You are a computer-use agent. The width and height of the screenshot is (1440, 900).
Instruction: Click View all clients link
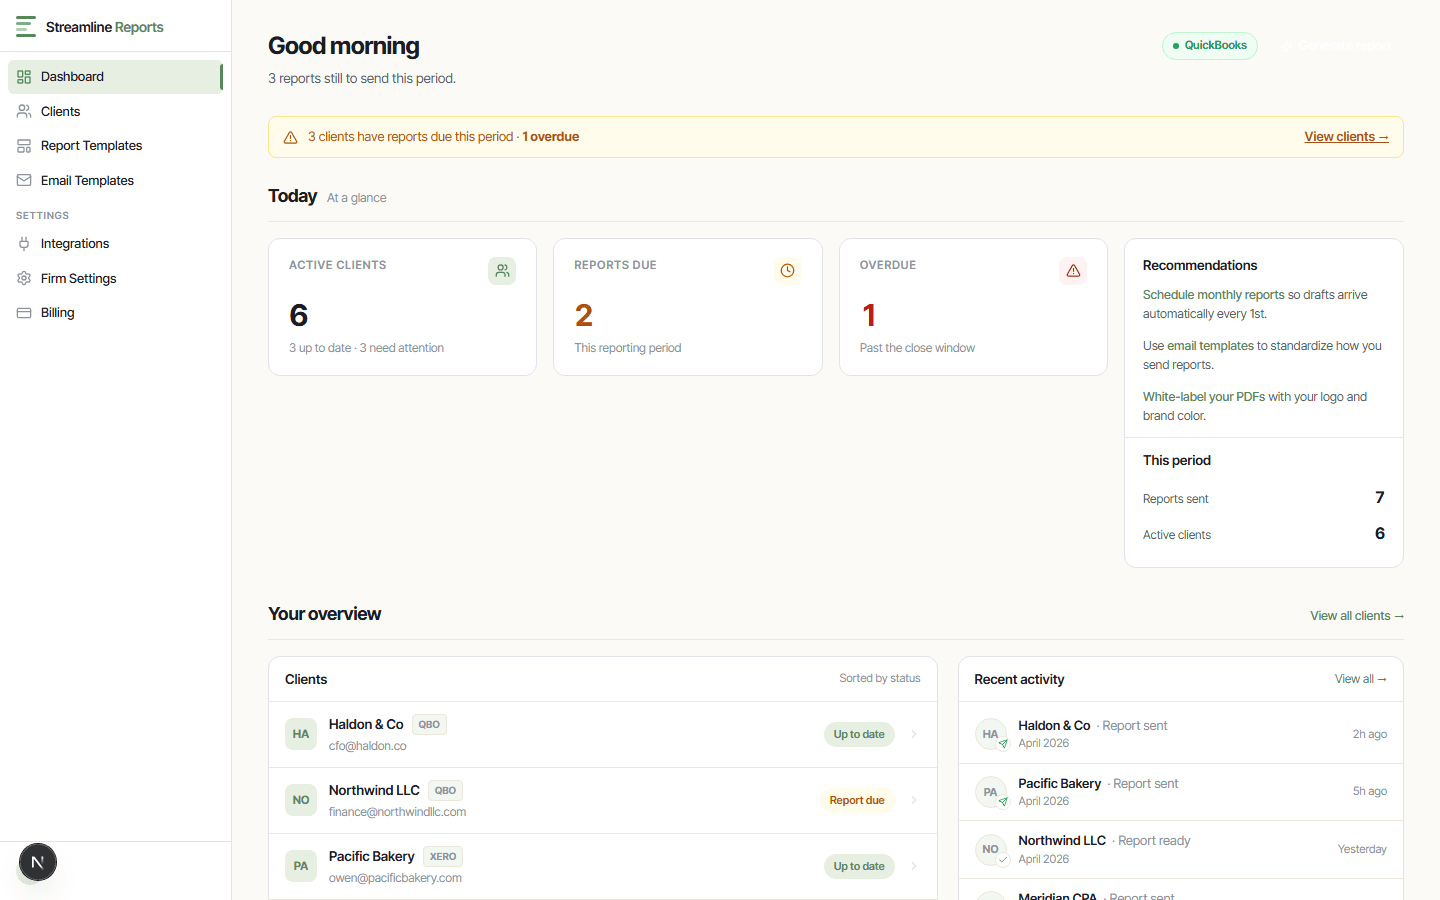1357,616
